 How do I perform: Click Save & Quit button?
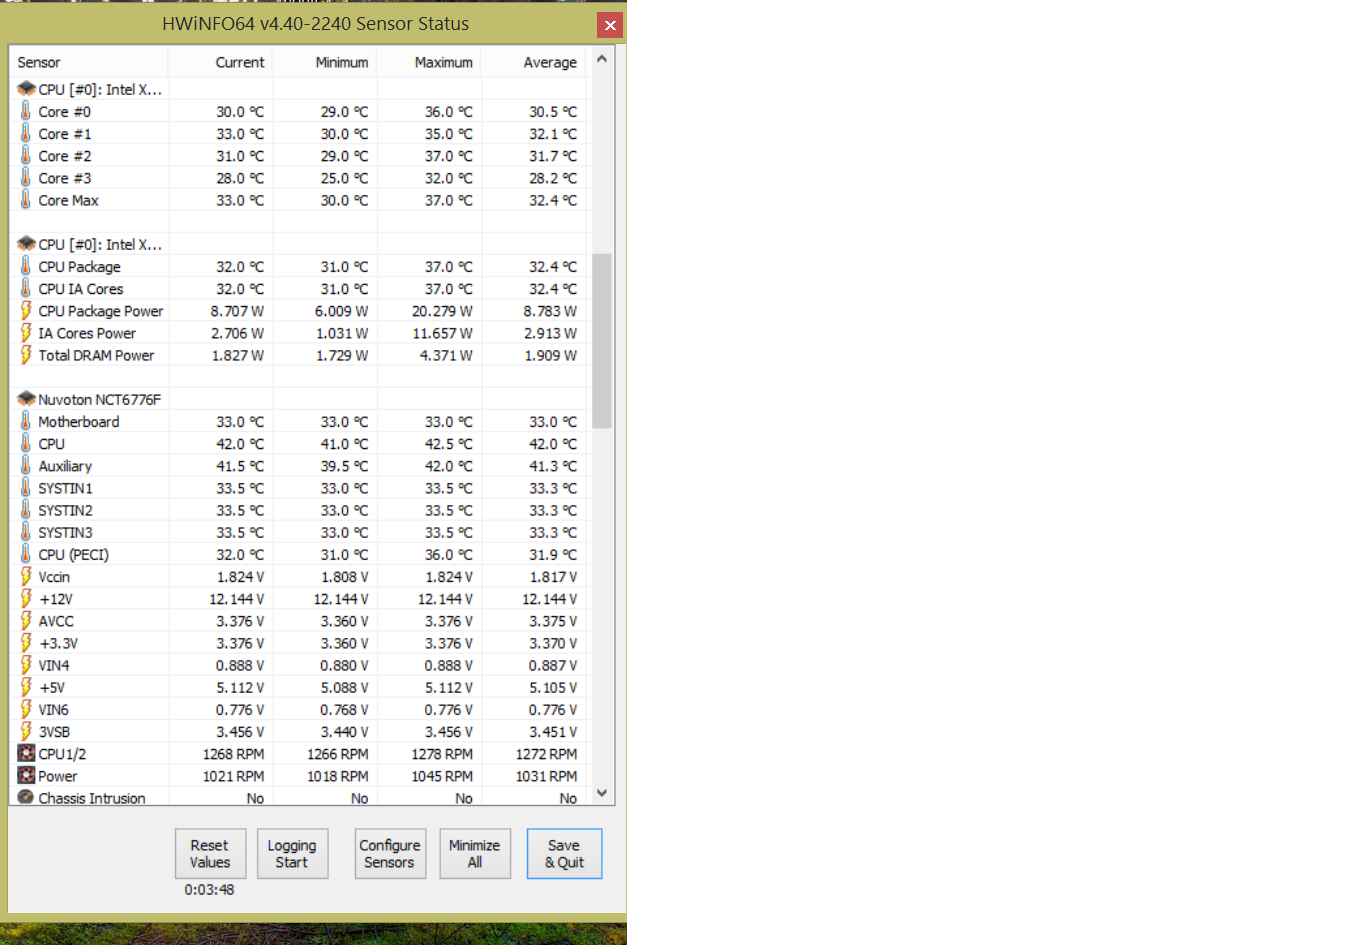[564, 854]
